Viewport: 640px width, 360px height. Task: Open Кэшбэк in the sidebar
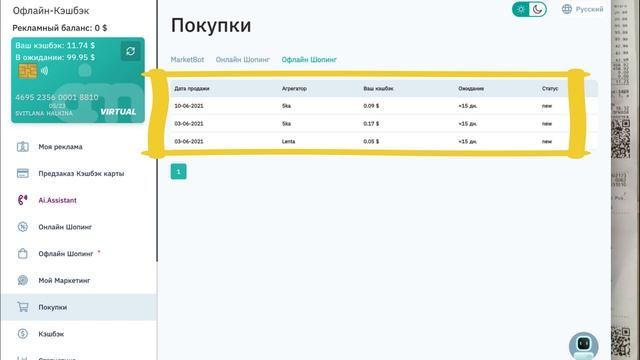point(51,333)
